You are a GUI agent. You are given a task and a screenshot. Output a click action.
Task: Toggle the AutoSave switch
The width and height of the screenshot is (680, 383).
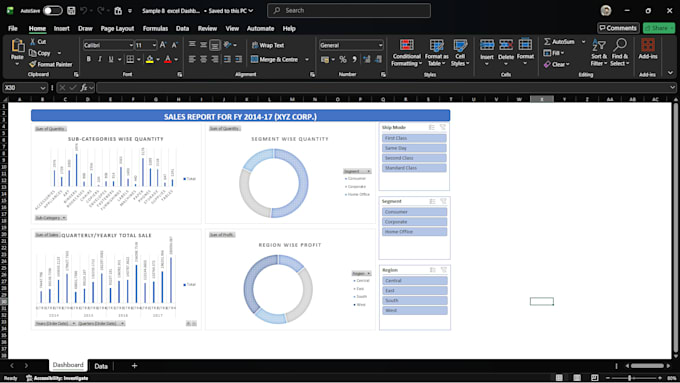52,10
